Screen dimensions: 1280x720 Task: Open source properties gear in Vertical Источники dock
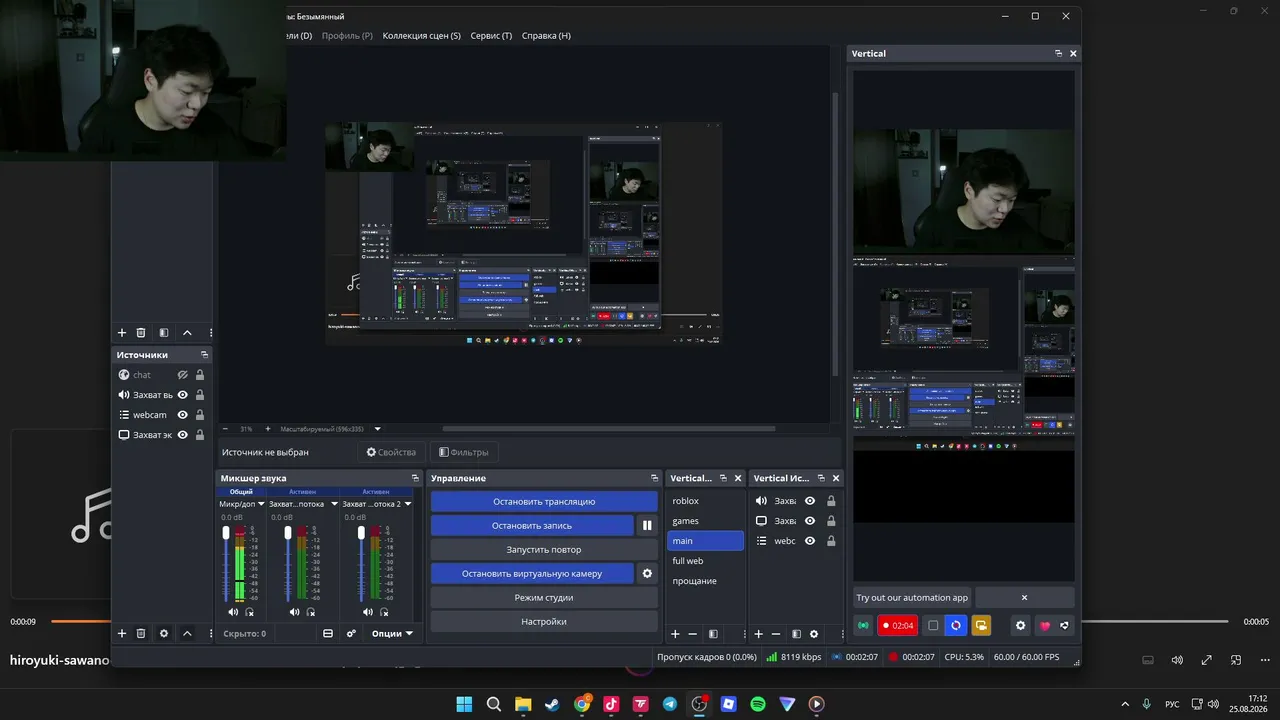coord(814,634)
